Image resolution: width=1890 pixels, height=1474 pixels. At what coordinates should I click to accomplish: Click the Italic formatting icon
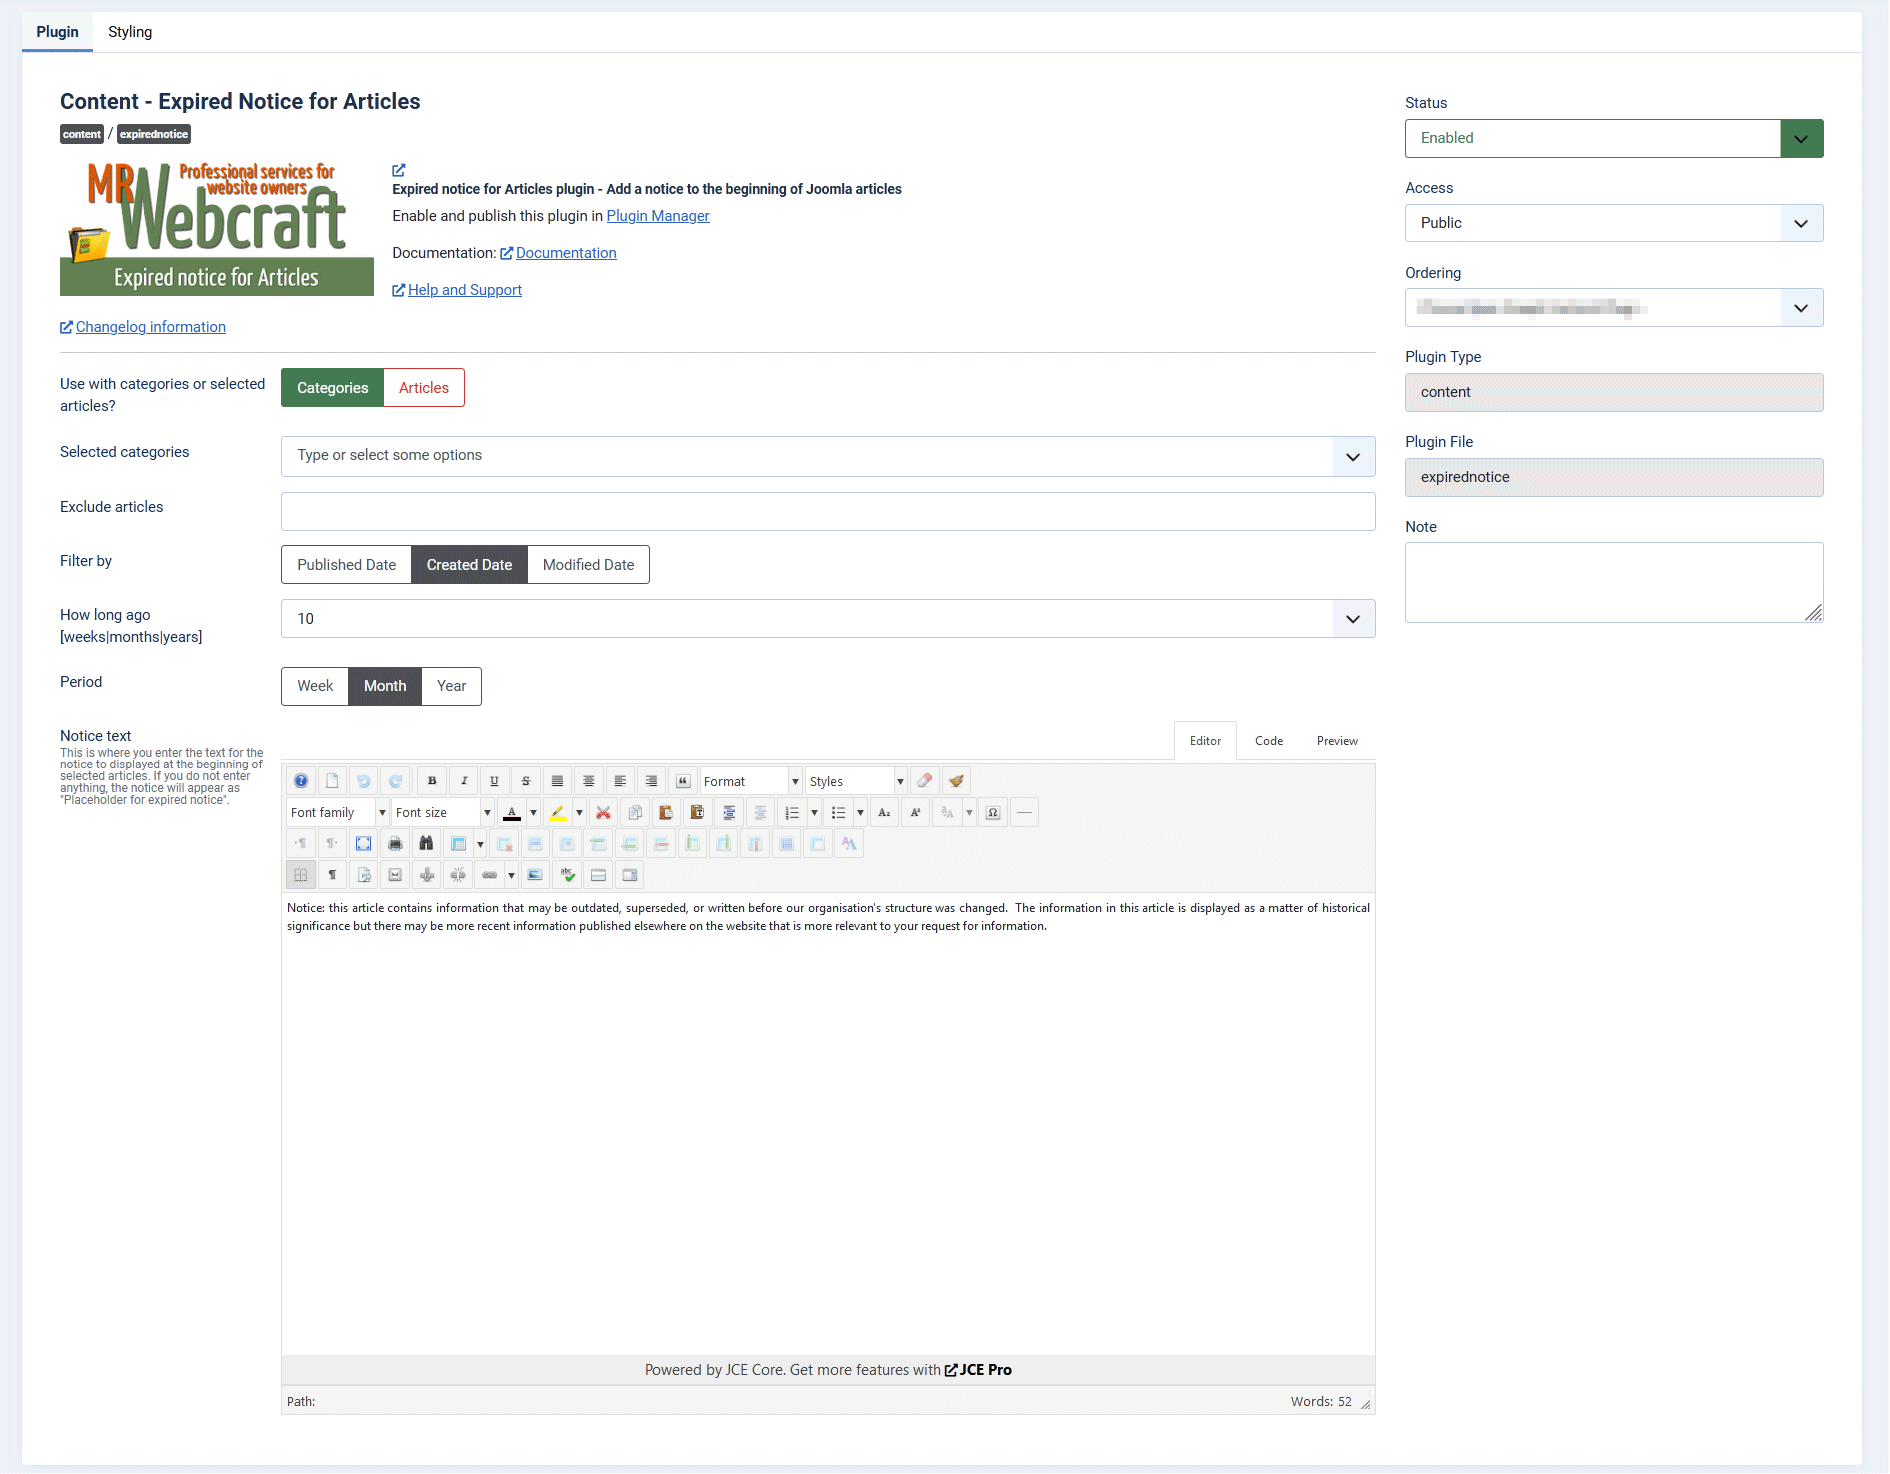(463, 781)
